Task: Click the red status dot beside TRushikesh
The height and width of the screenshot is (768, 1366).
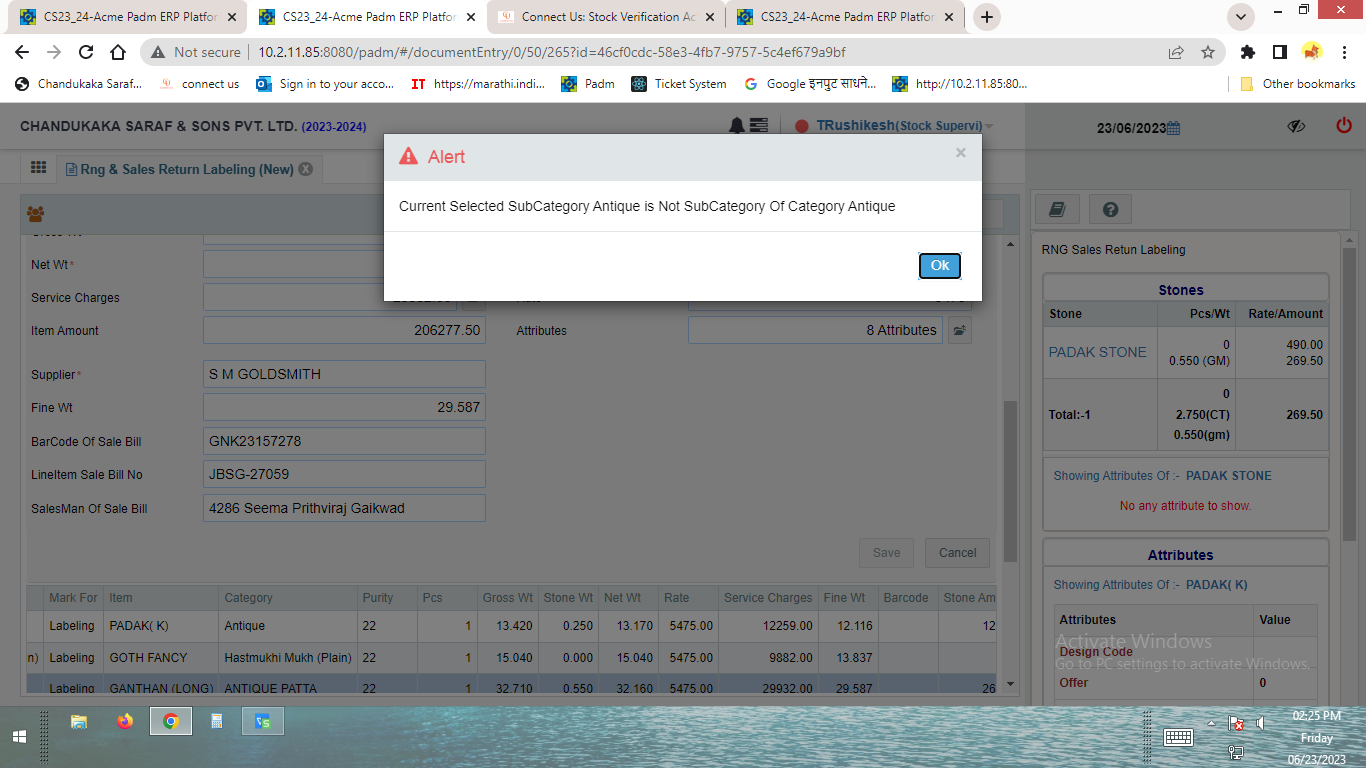Action: pyautogui.click(x=801, y=127)
